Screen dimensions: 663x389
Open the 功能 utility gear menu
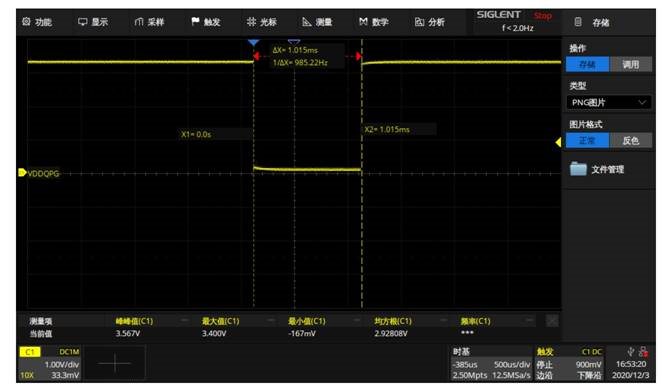click(26, 21)
